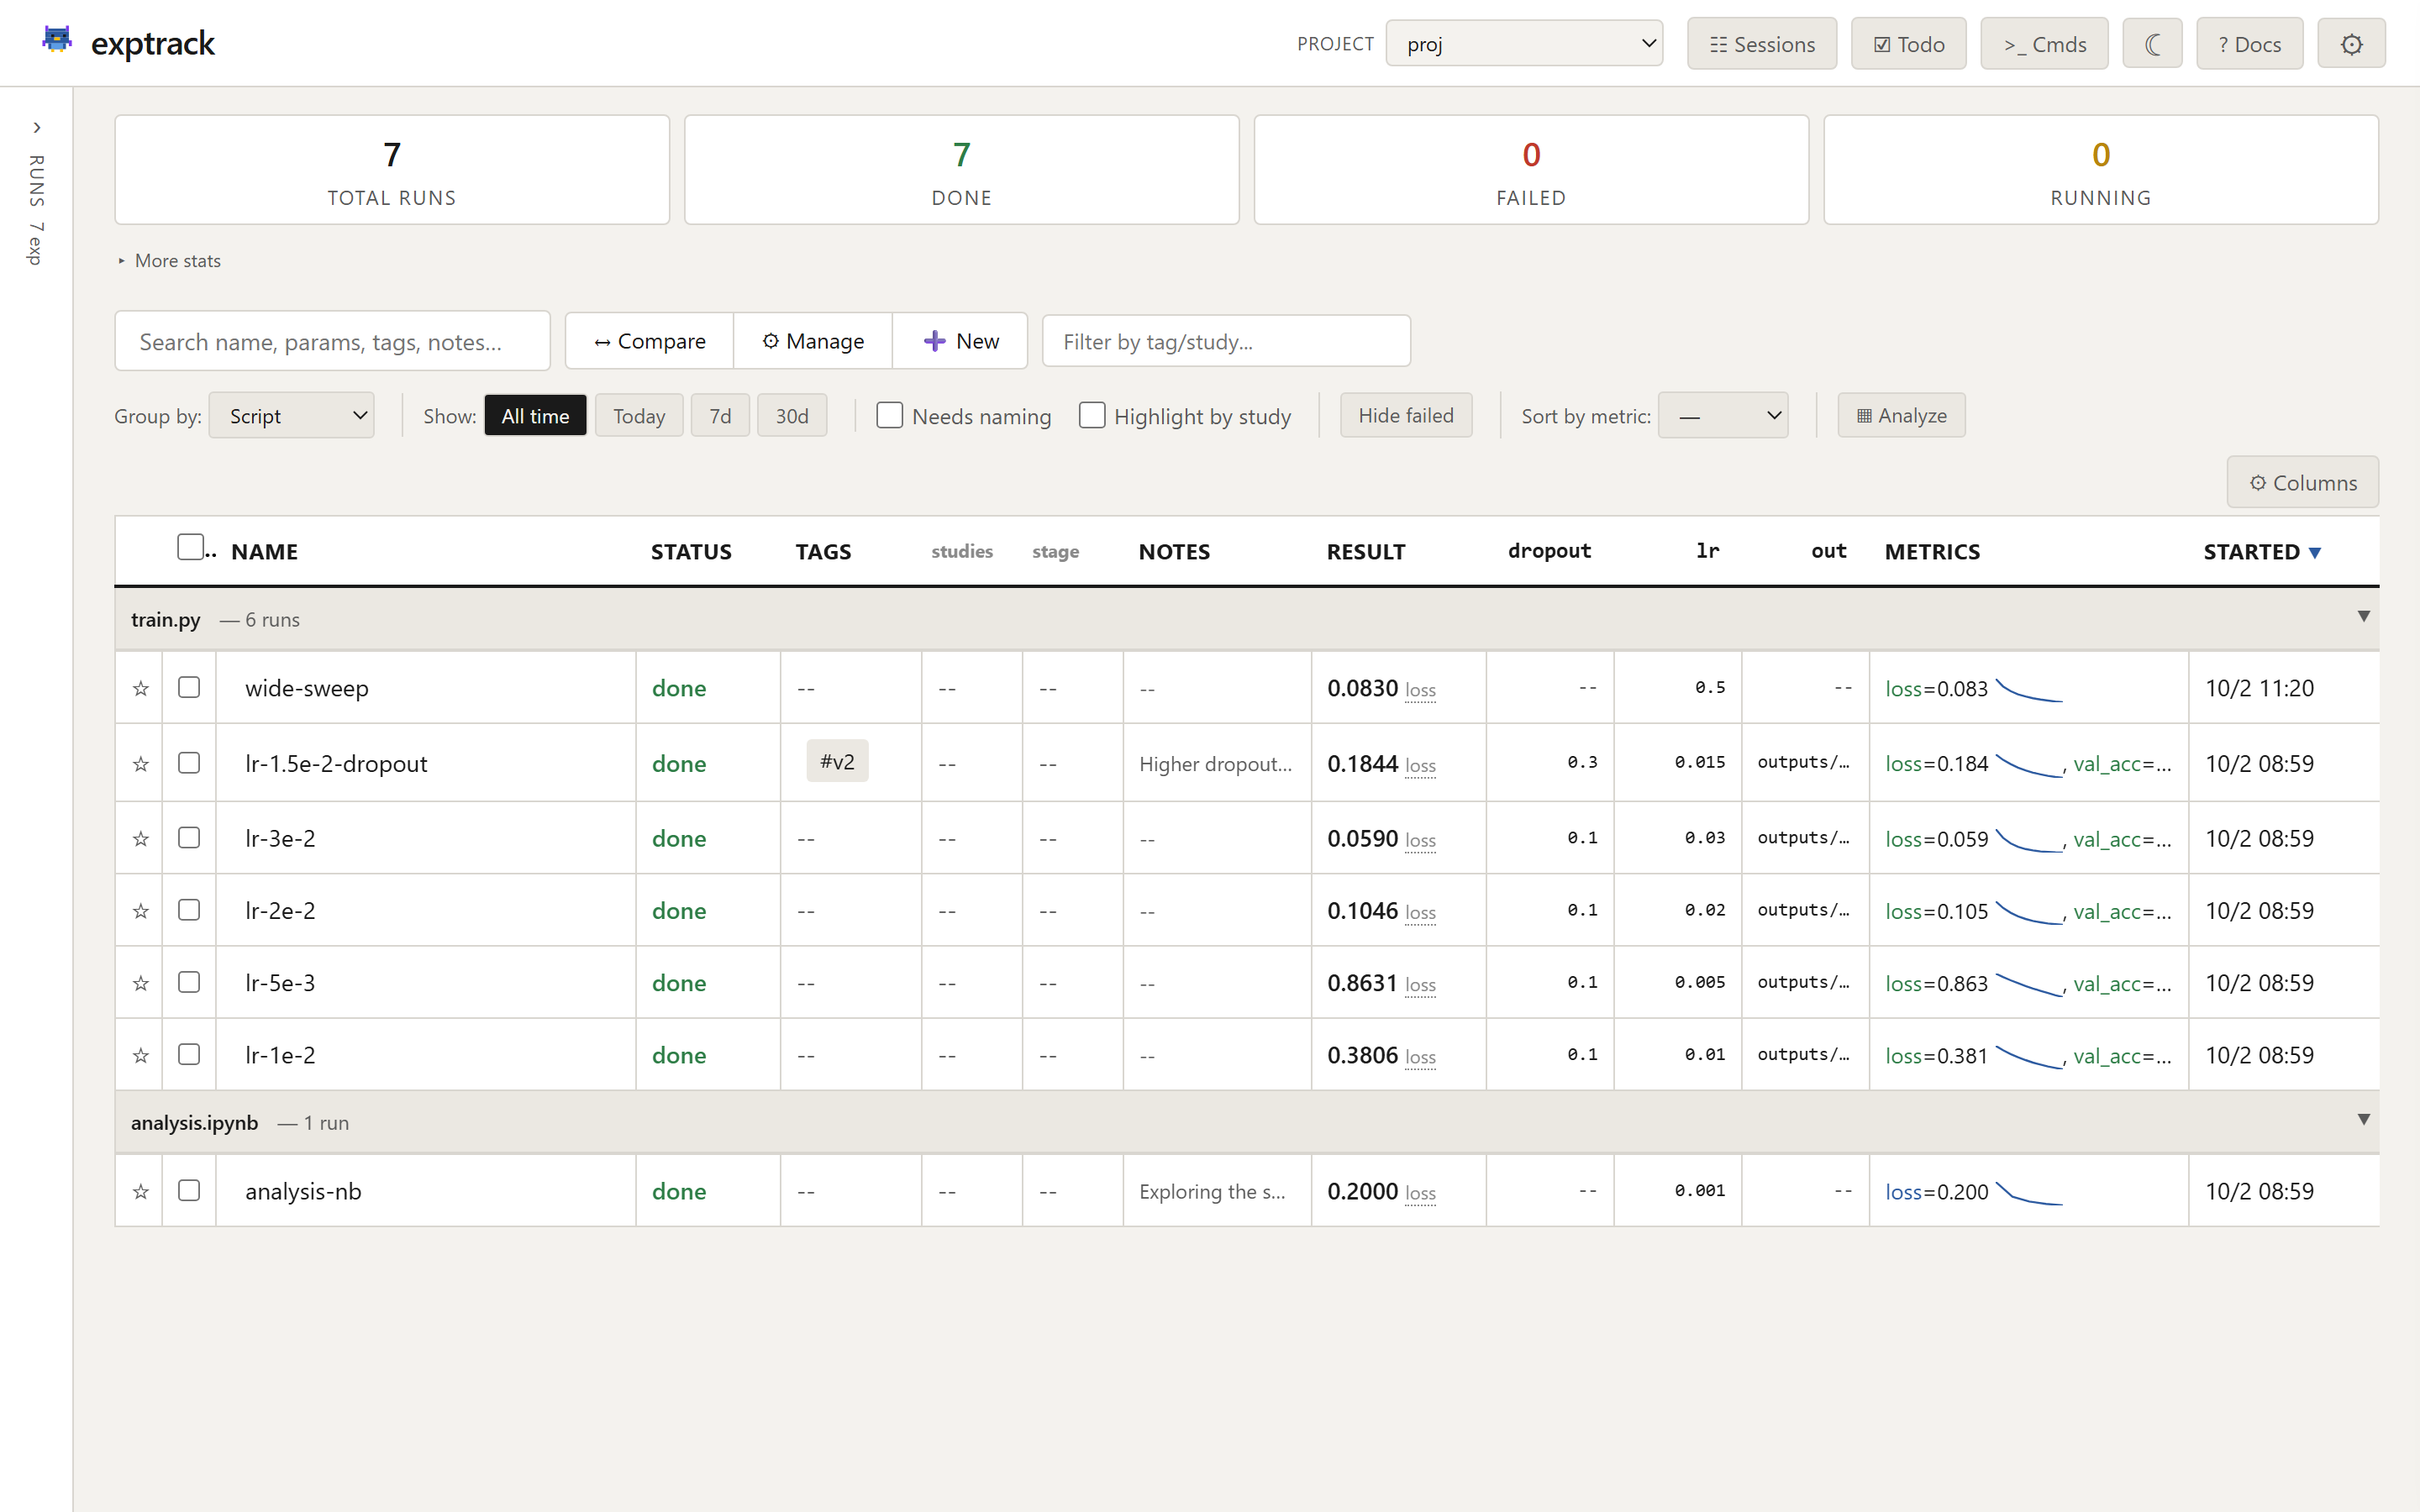Click the Manage button
This screenshot has width=2420, height=1512.
(x=813, y=341)
